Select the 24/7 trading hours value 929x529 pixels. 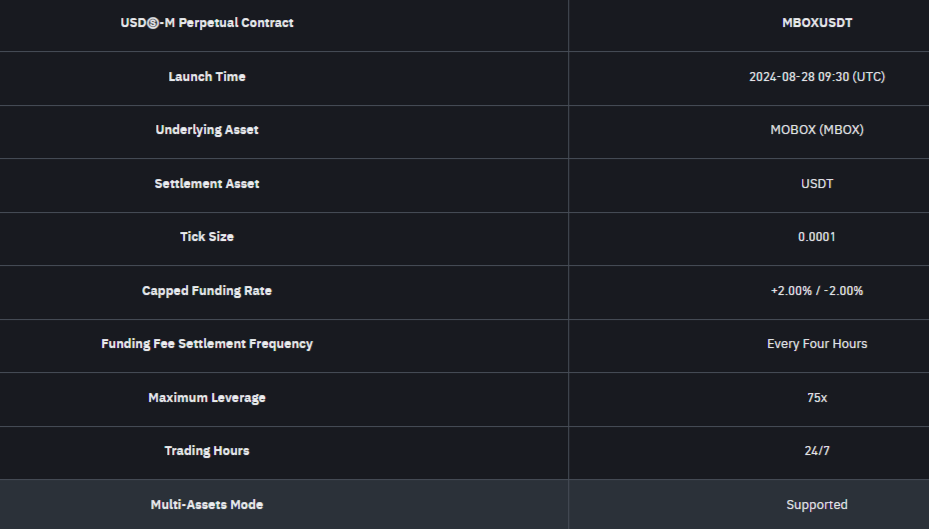click(x=817, y=451)
